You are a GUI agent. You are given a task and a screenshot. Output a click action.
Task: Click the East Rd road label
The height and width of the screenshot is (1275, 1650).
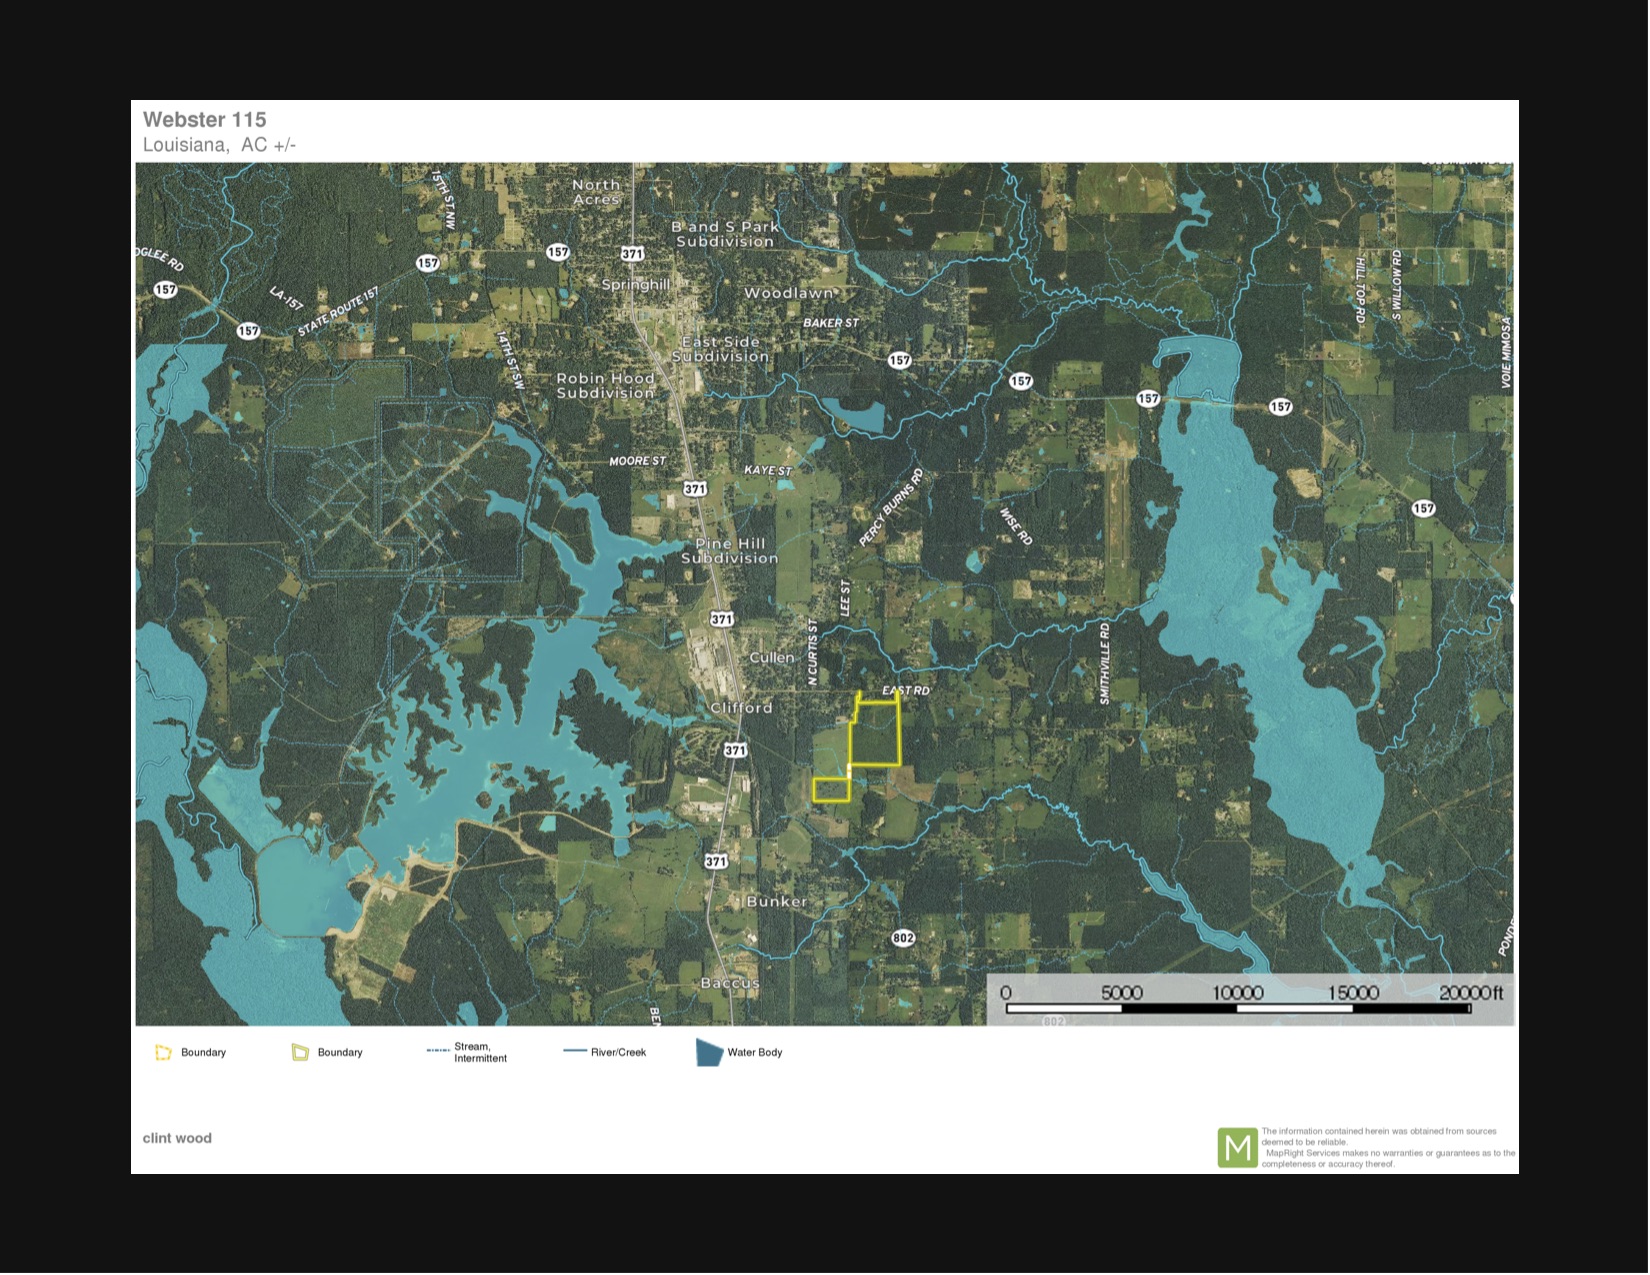906,691
